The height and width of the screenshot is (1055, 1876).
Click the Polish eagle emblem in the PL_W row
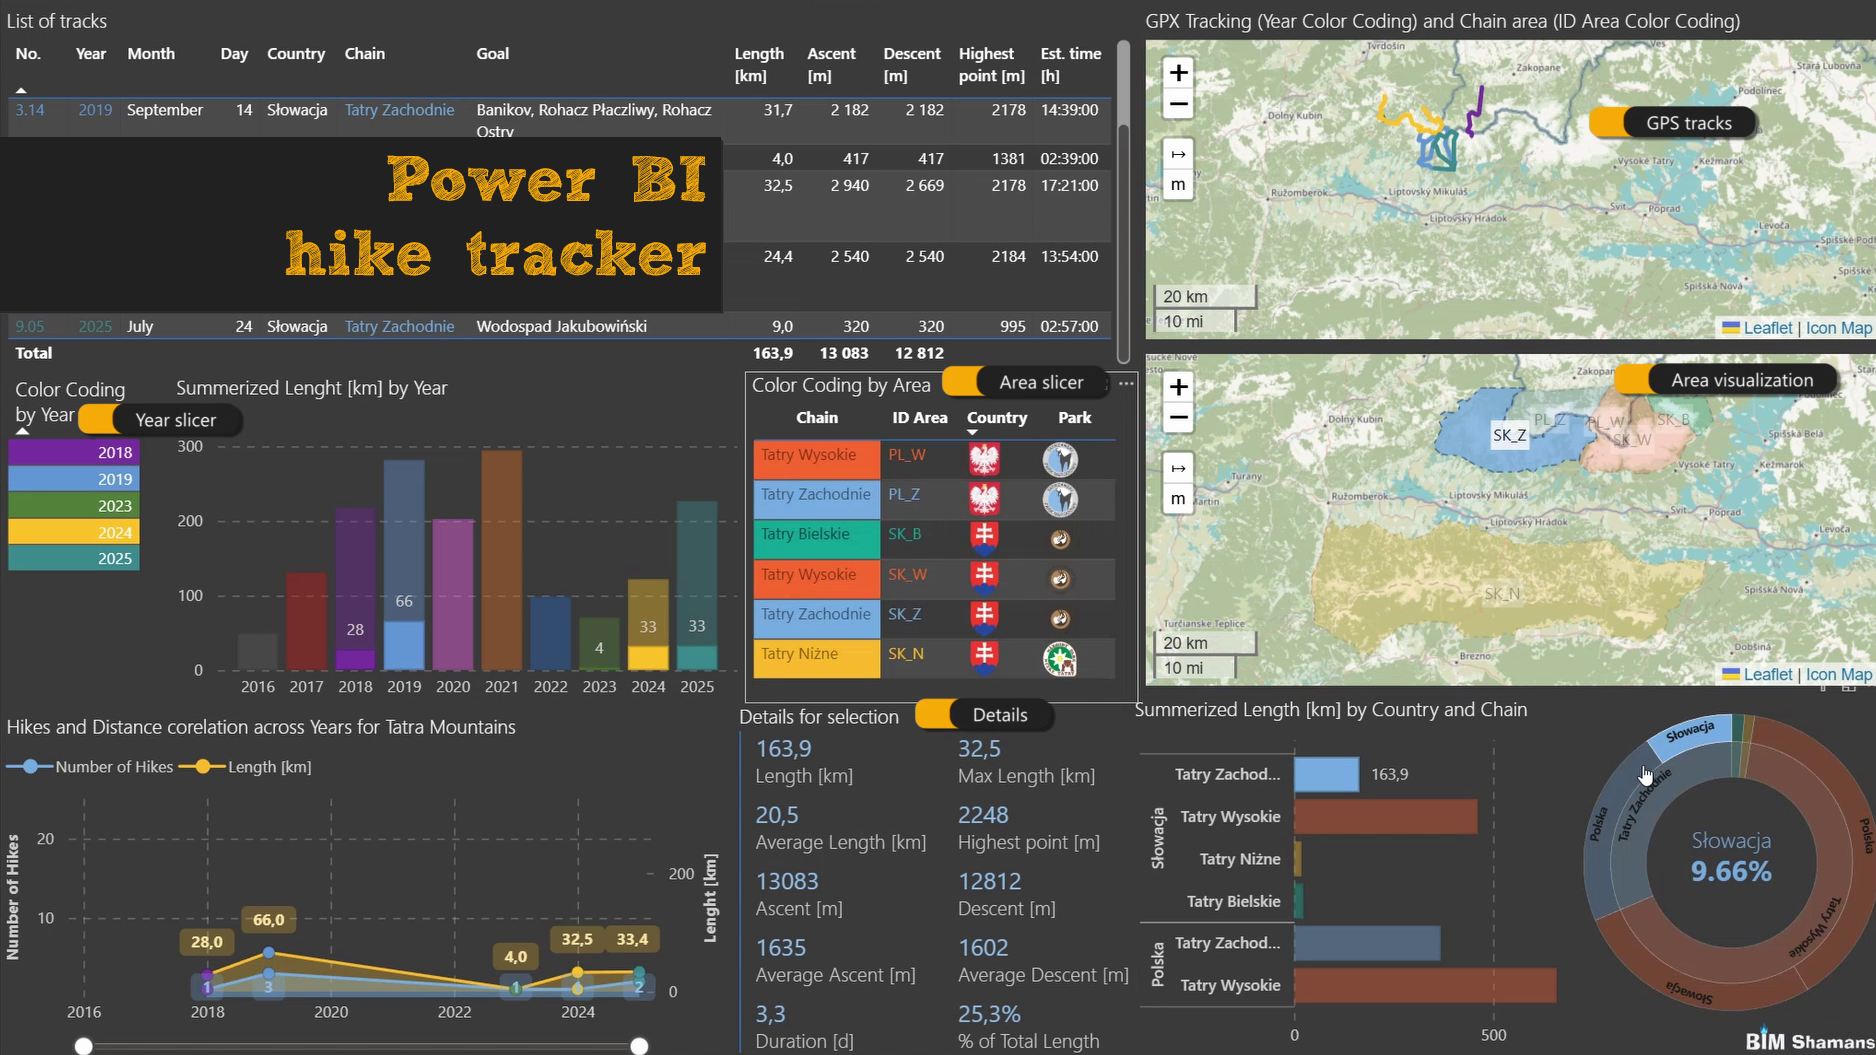click(985, 459)
